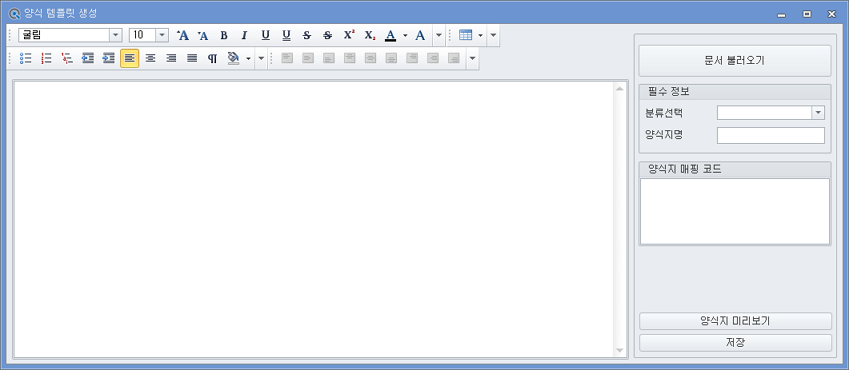This screenshot has width=849, height=370.
Task: Click the cell align middle center icon
Action: pos(370,58)
